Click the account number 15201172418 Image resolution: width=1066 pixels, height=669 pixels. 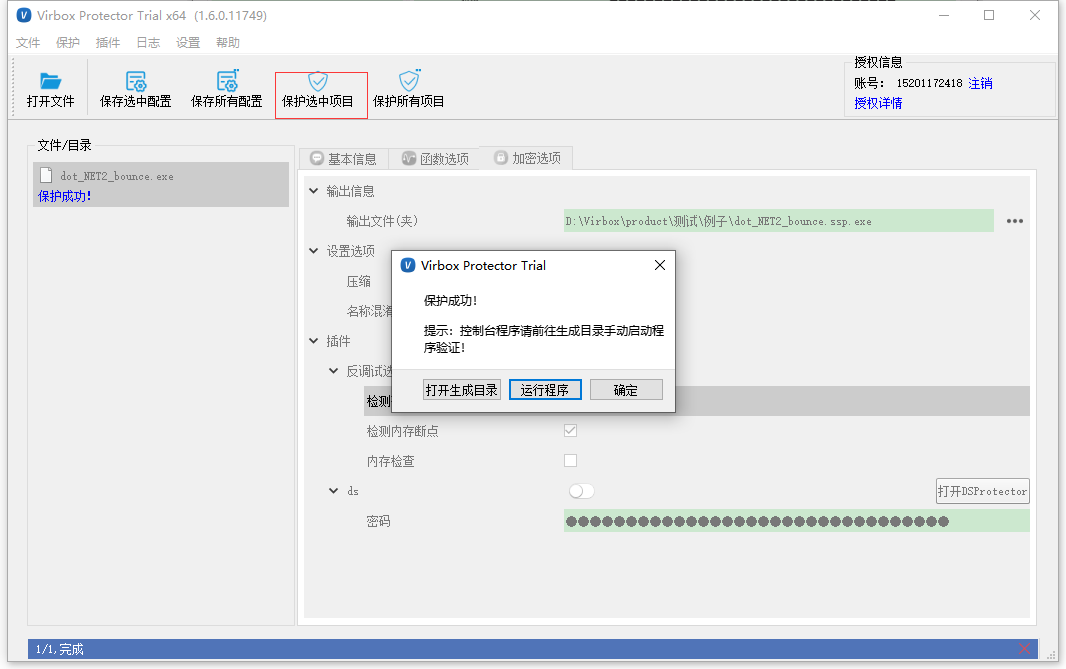(929, 83)
